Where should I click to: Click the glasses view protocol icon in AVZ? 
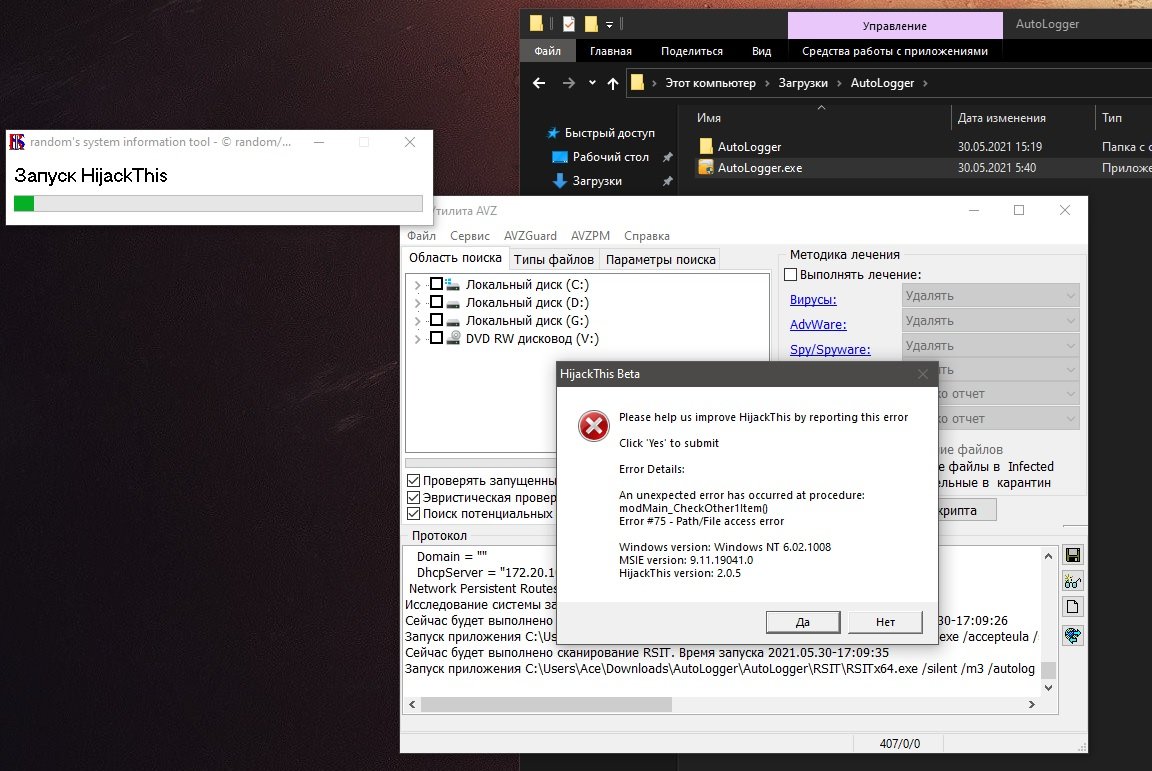click(1072, 581)
